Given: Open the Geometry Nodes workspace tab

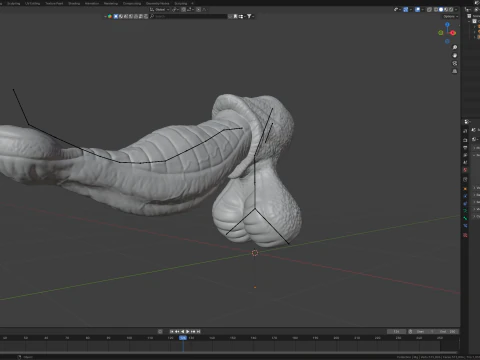Looking at the screenshot, I should point(158,3).
